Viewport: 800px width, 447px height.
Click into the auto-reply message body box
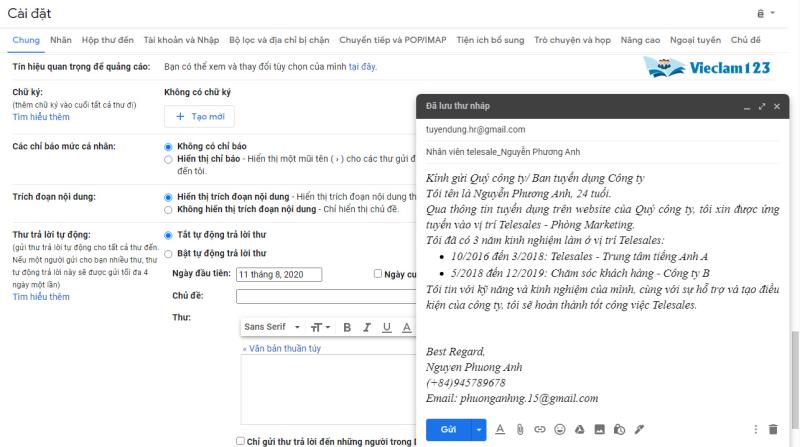pyautogui.click(x=329, y=390)
